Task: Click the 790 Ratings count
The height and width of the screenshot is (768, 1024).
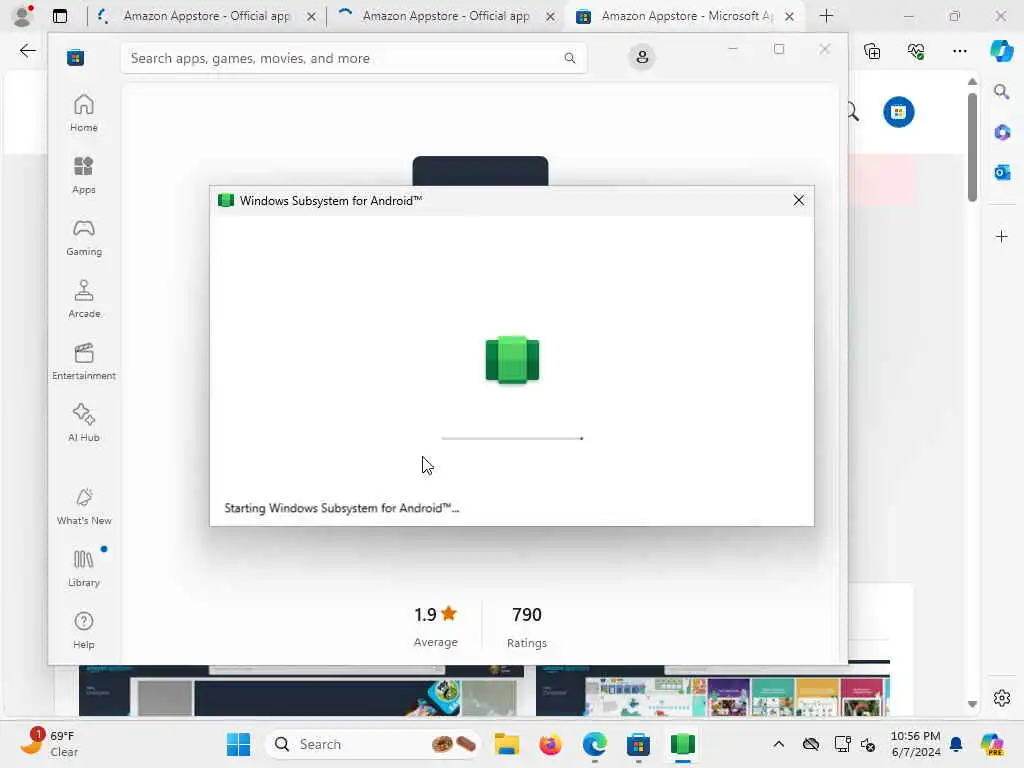Action: (526, 626)
